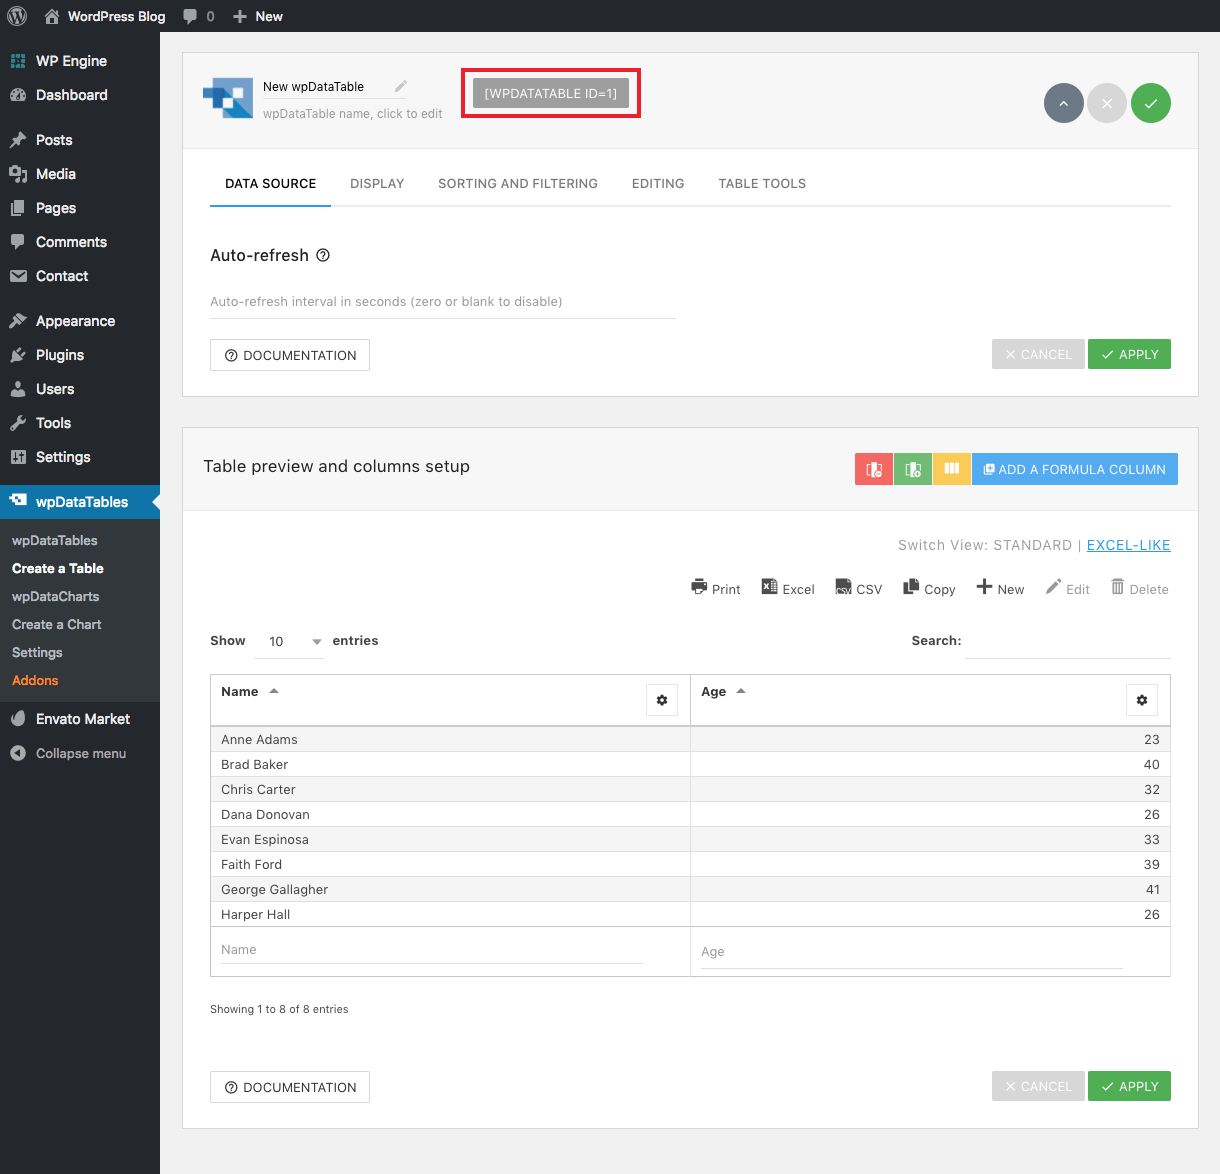Viewport: 1220px width, 1174px height.
Task: Click the Print table tool
Action: tap(716, 588)
